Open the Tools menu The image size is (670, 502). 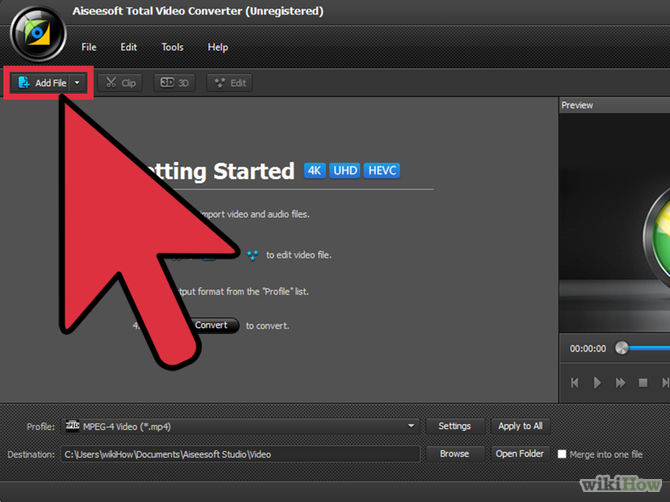pos(172,47)
